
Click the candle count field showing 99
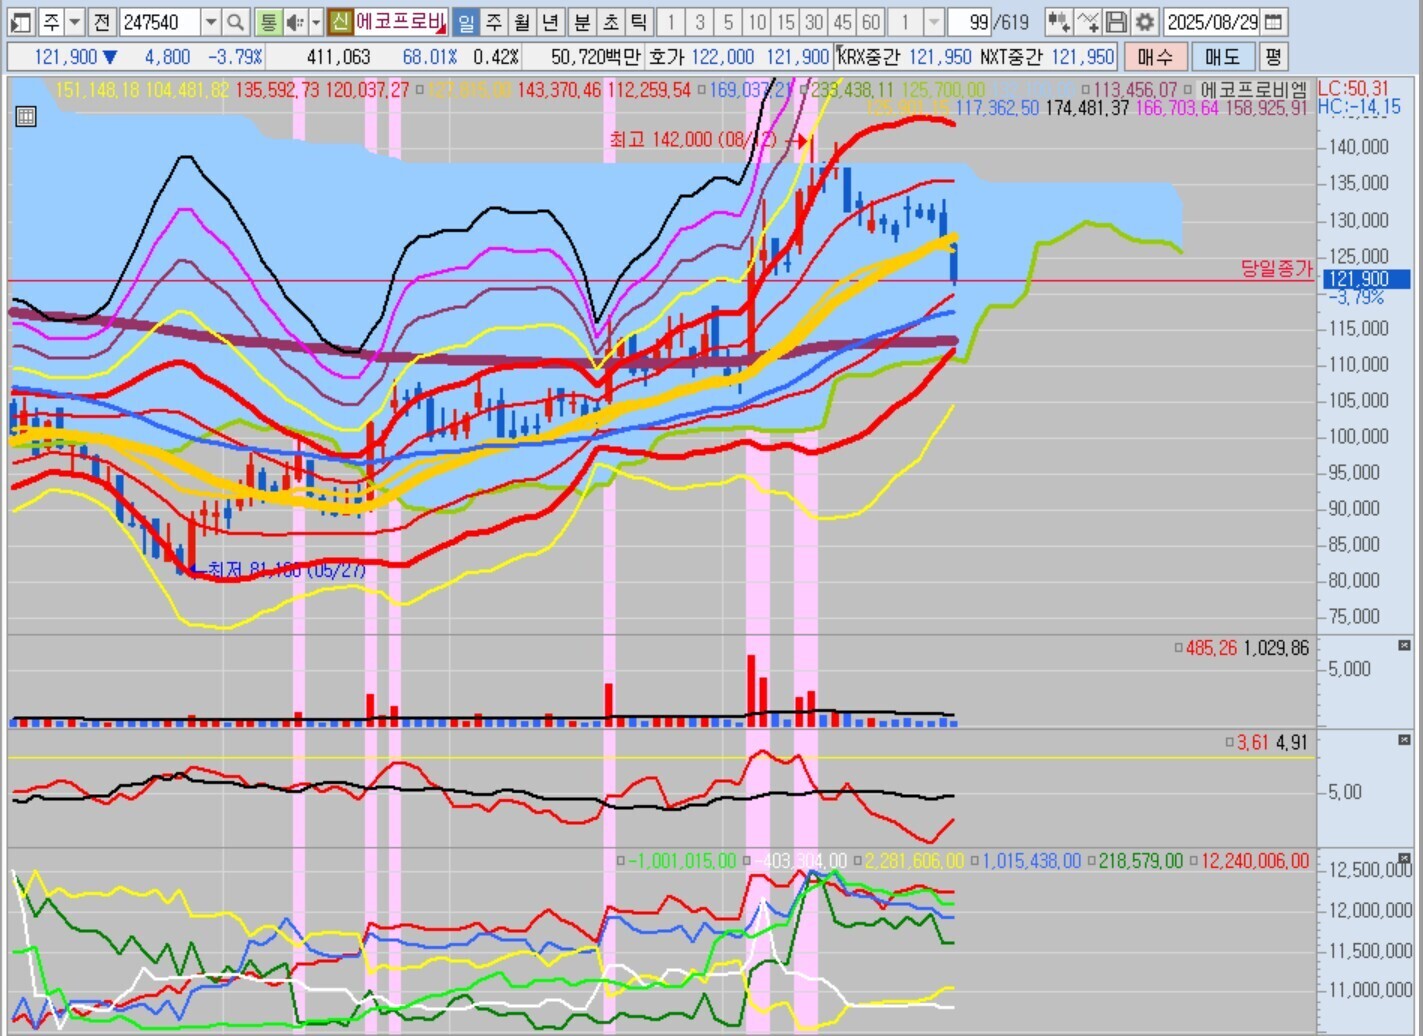click(x=970, y=22)
